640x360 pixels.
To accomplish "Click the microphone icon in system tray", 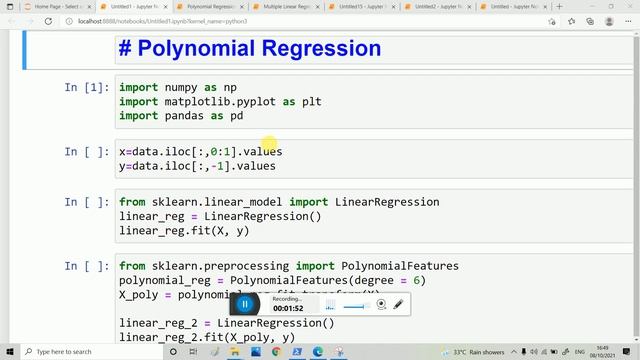I will click(x=524, y=352).
